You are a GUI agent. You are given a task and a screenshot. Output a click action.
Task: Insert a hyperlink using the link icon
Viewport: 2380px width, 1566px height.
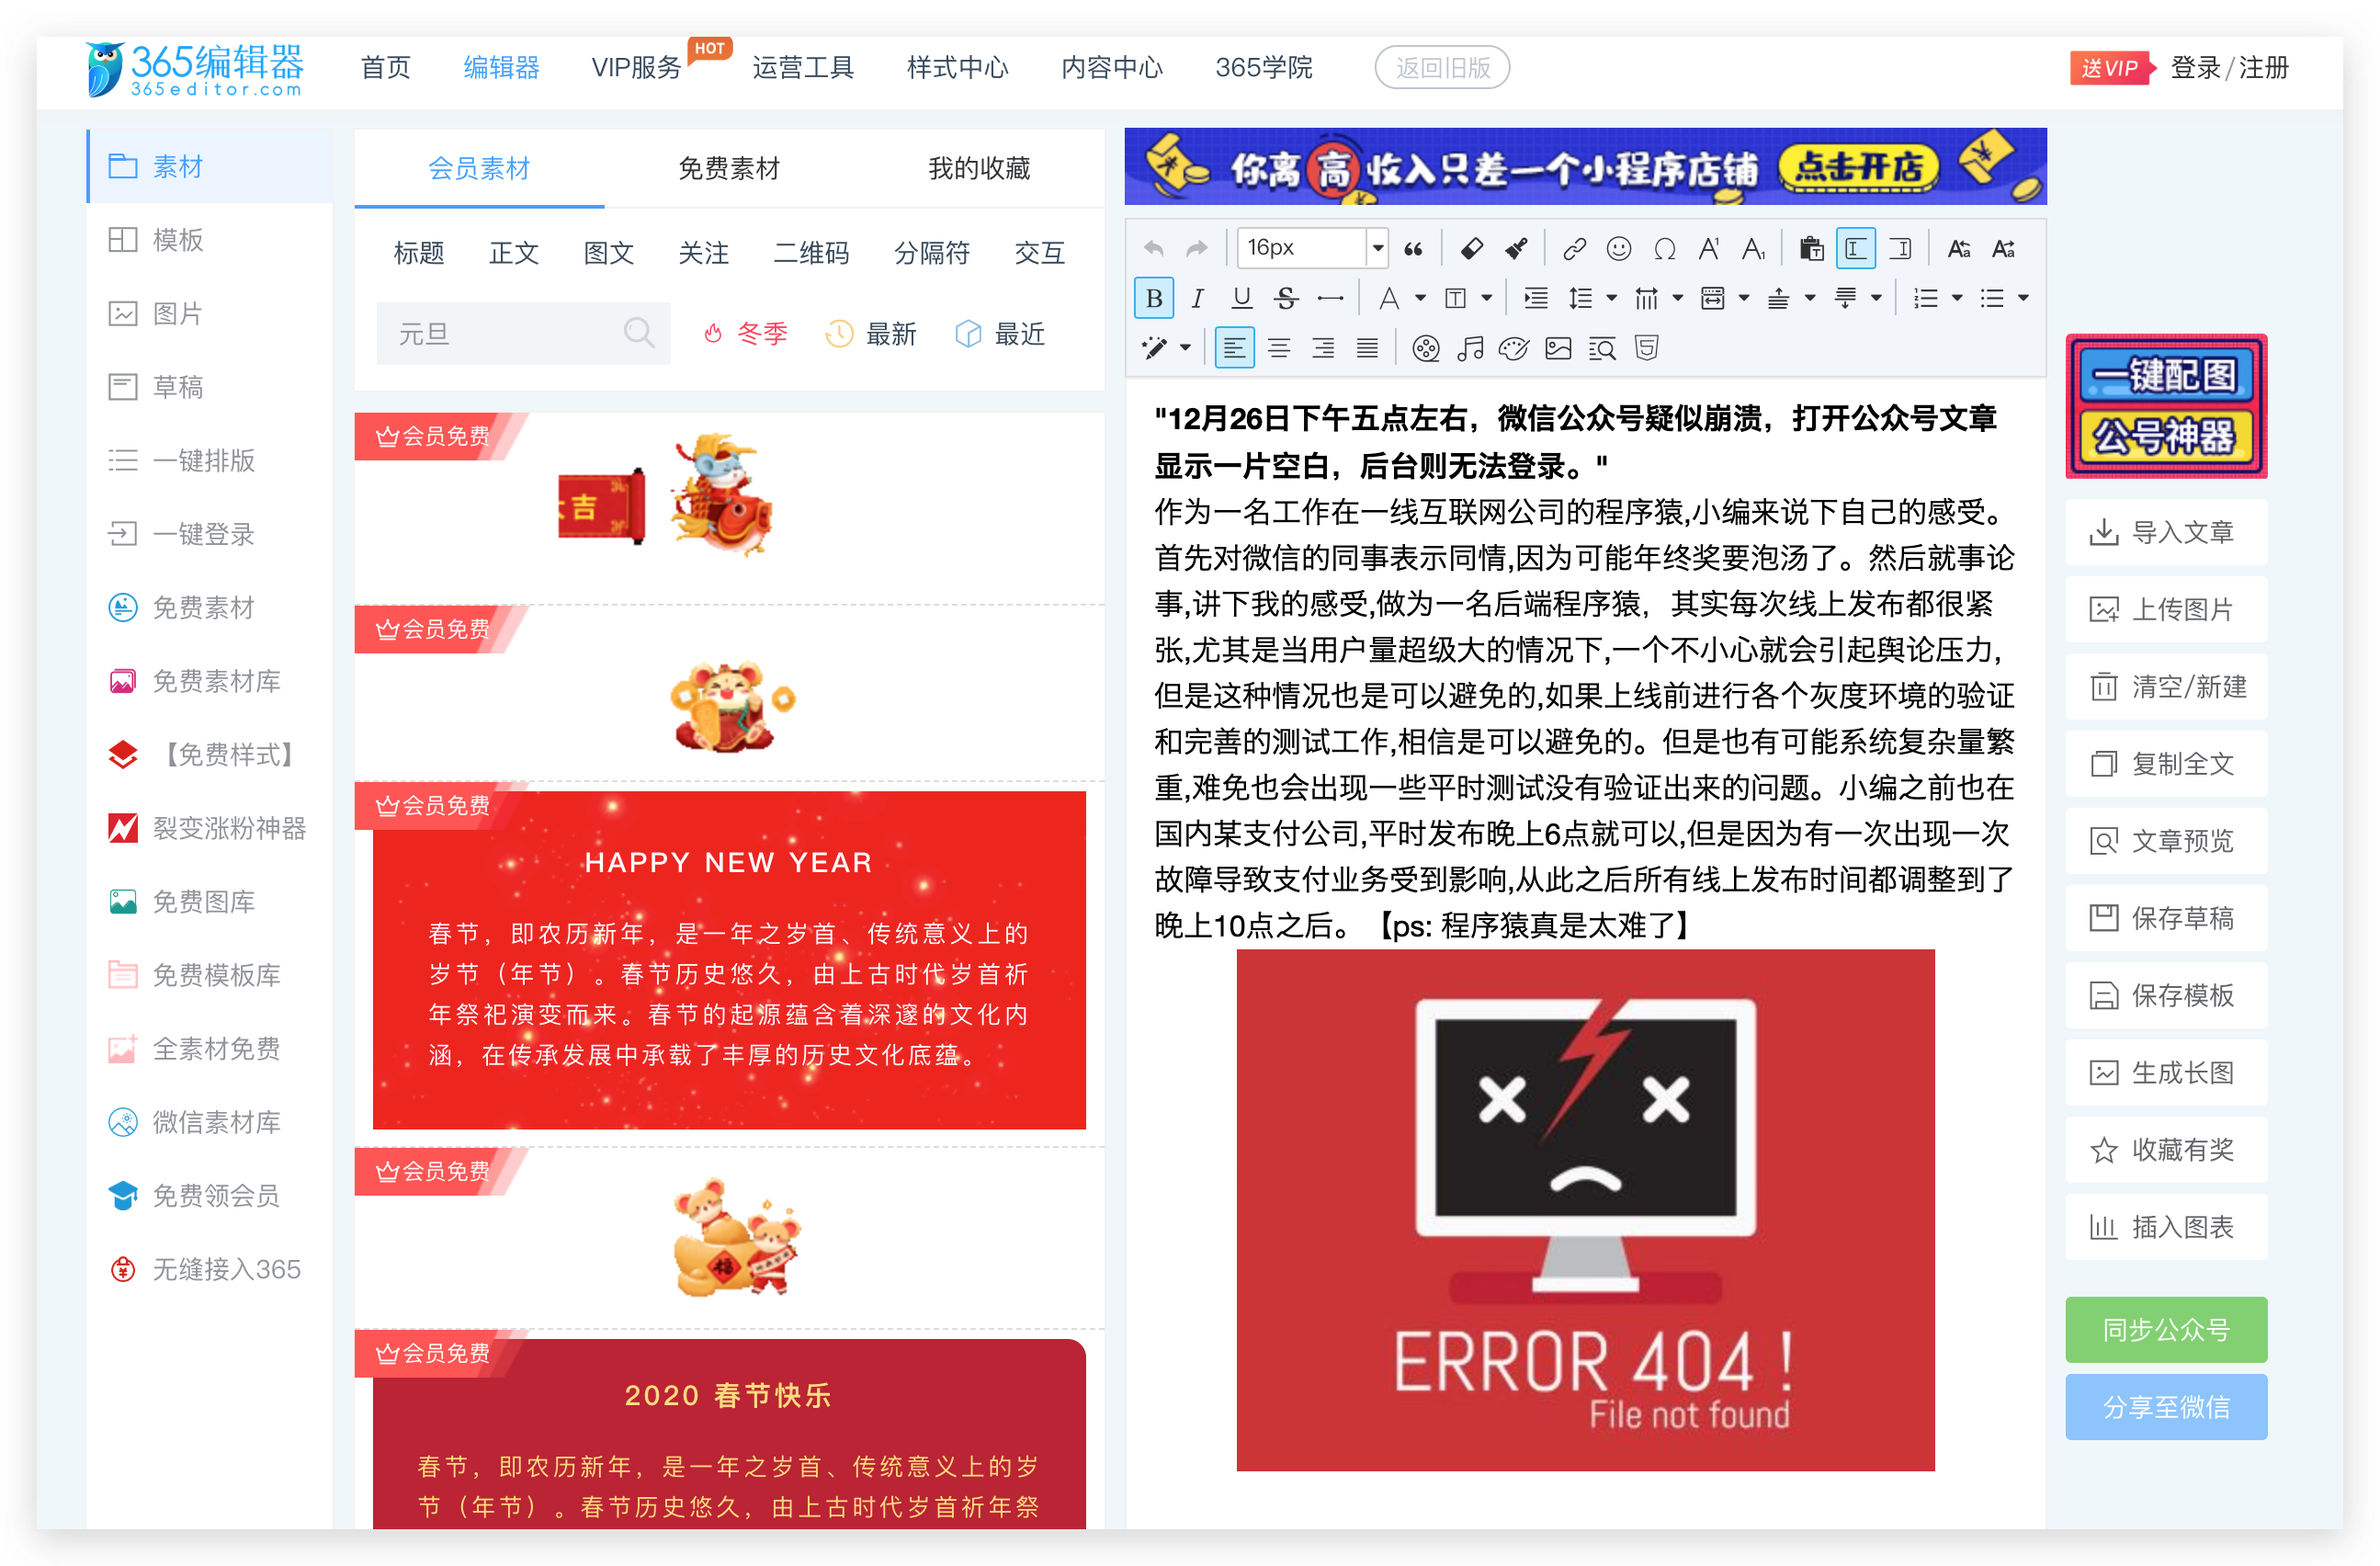coord(1577,250)
